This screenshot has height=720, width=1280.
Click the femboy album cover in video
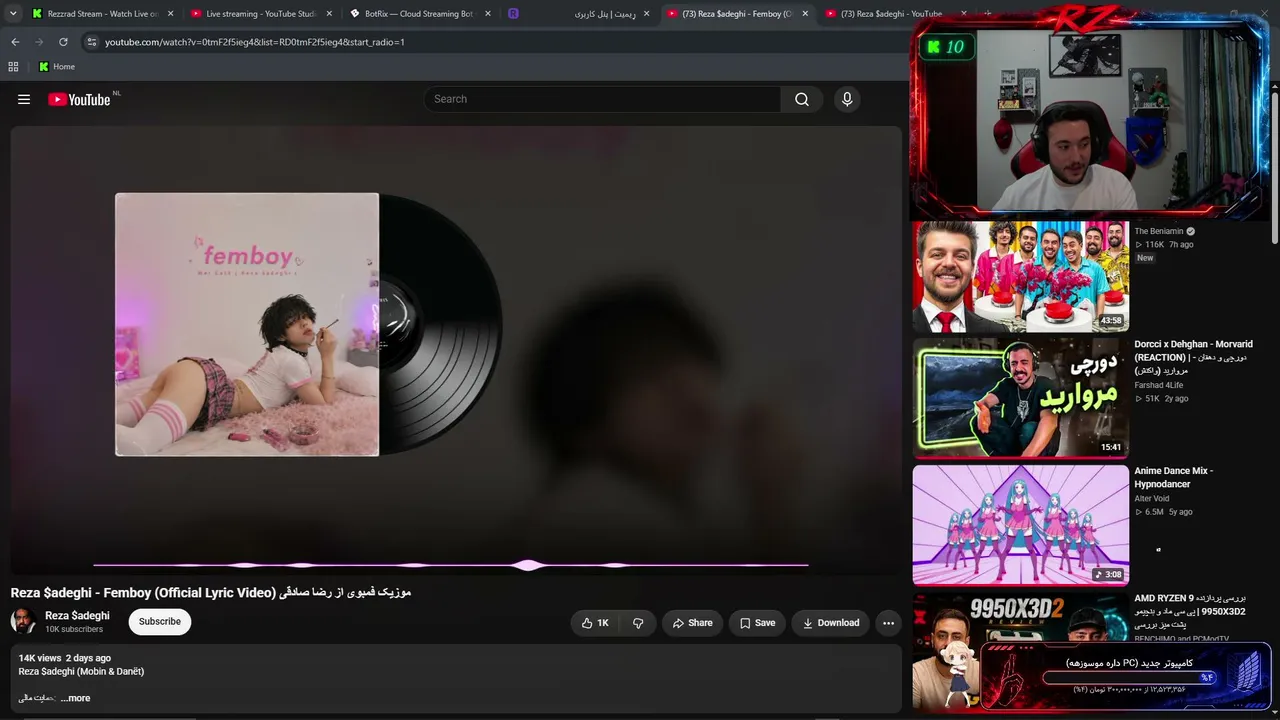247,324
